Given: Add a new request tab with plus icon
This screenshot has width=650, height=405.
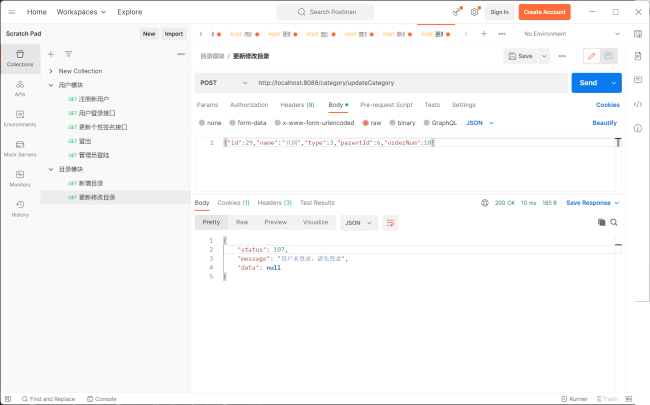Looking at the screenshot, I should [483, 34].
